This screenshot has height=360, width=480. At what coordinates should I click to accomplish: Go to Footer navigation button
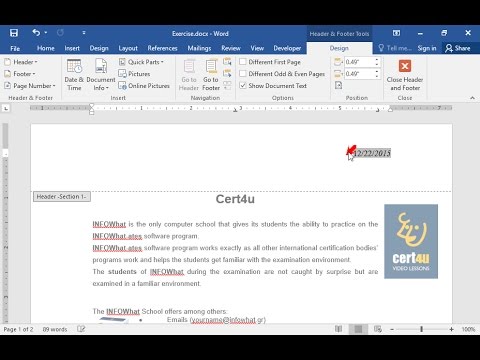tap(211, 75)
